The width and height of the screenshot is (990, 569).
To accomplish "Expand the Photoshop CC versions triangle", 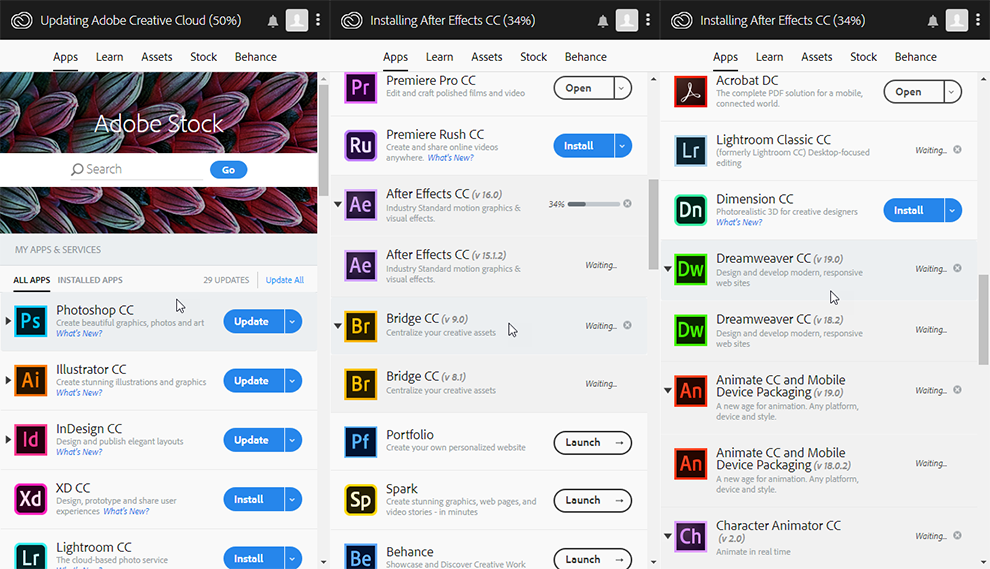I will pos(8,322).
